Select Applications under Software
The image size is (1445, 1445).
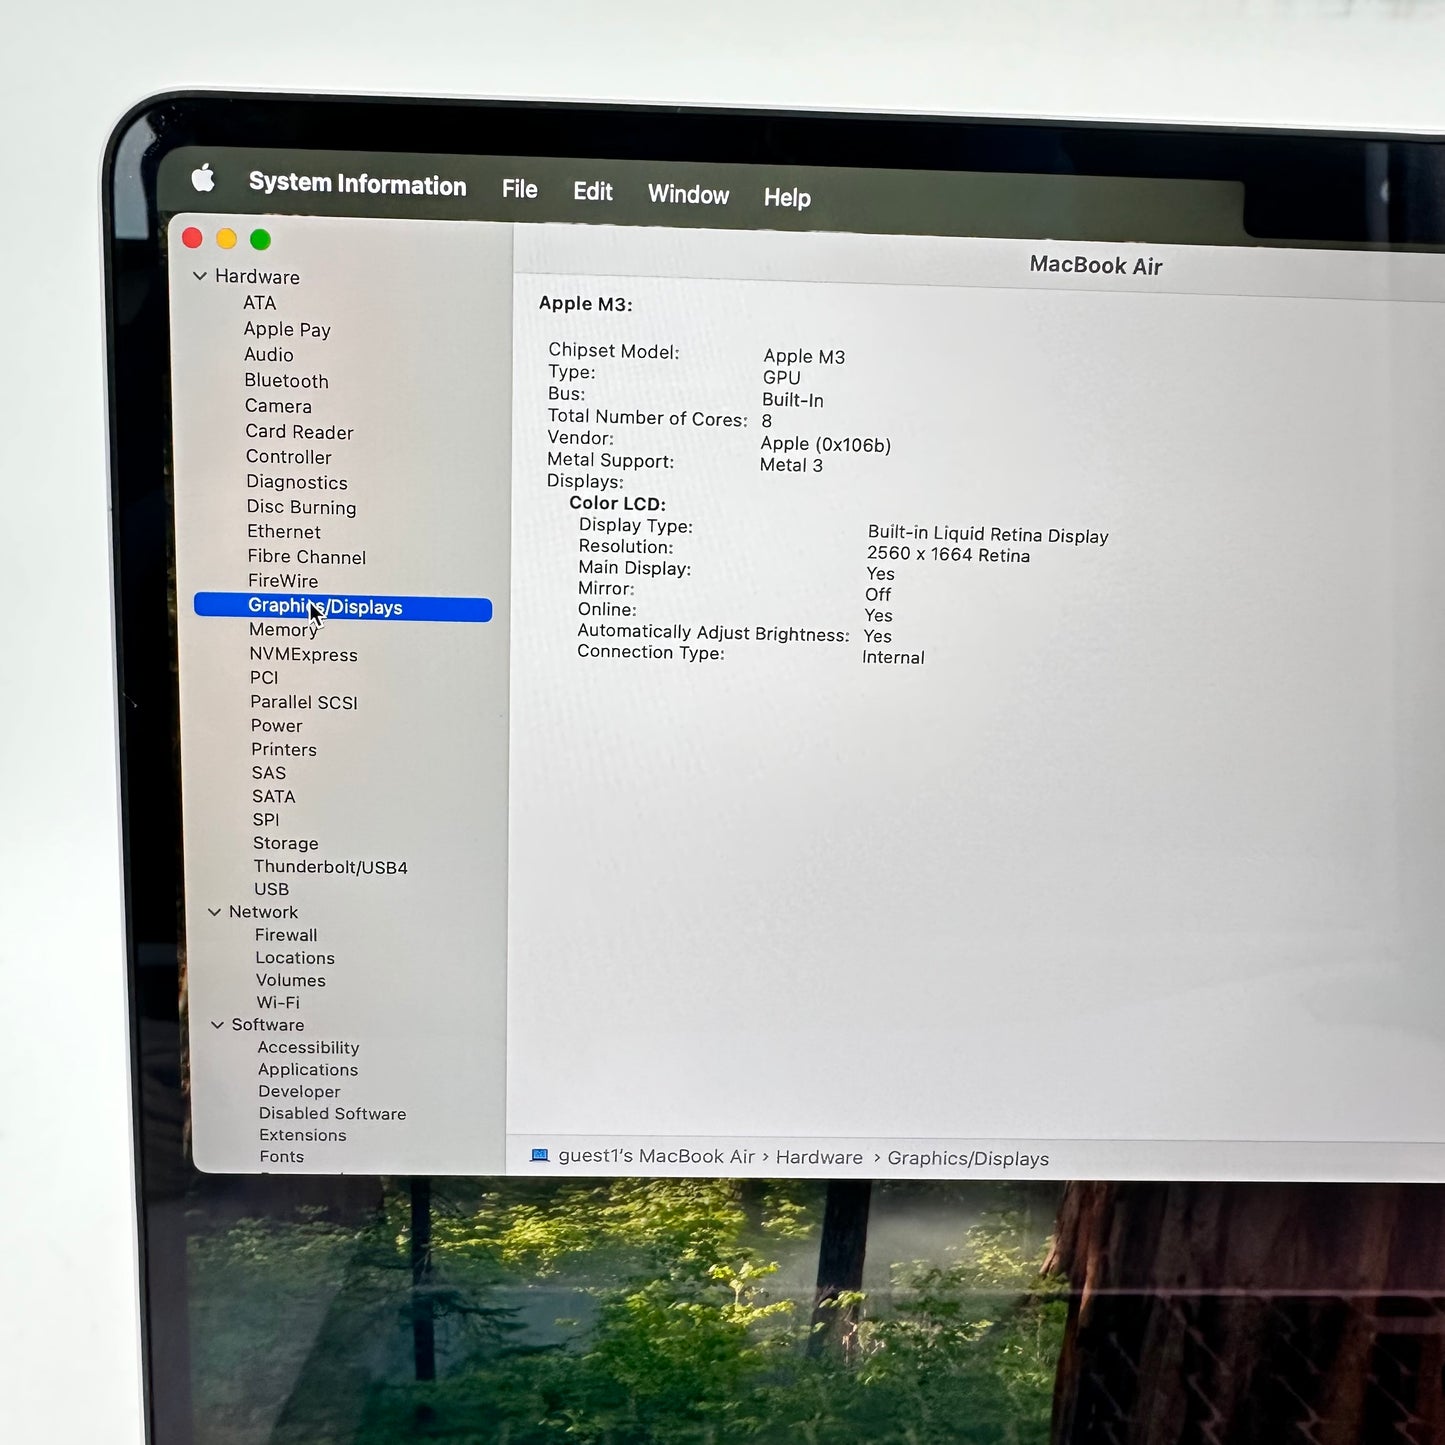[308, 1070]
